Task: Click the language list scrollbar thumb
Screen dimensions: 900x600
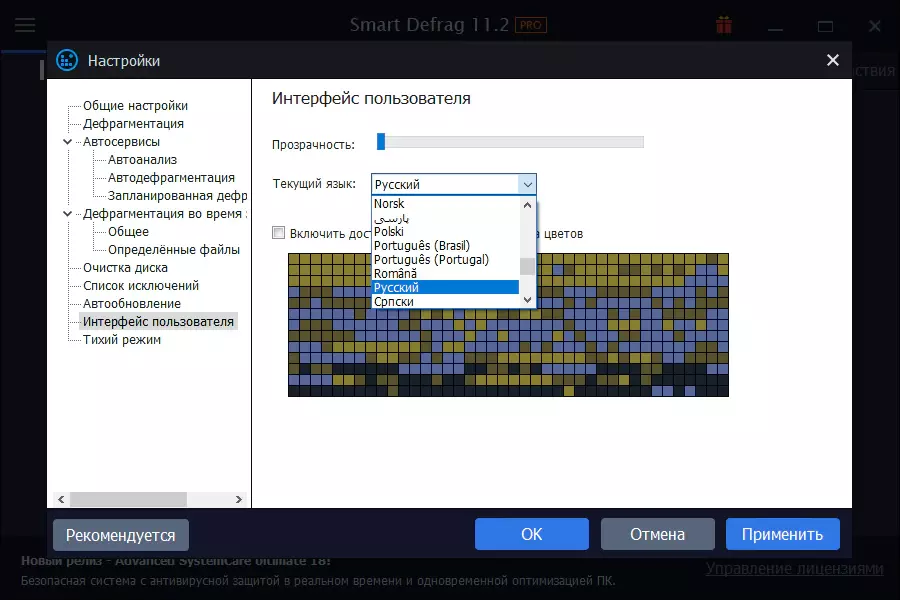Action: point(527,266)
